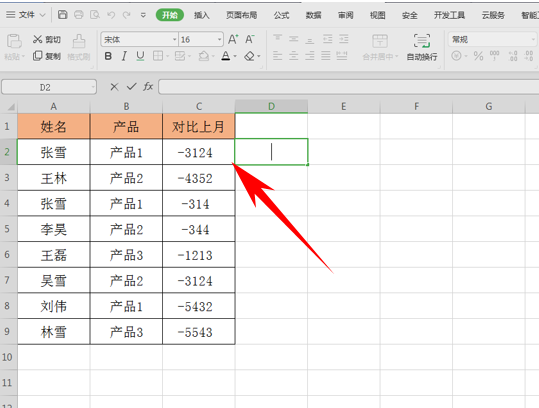Open the font name 宋体 dropdown
The height and width of the screenshot is (408, 539).
click(x=174, y=40)
